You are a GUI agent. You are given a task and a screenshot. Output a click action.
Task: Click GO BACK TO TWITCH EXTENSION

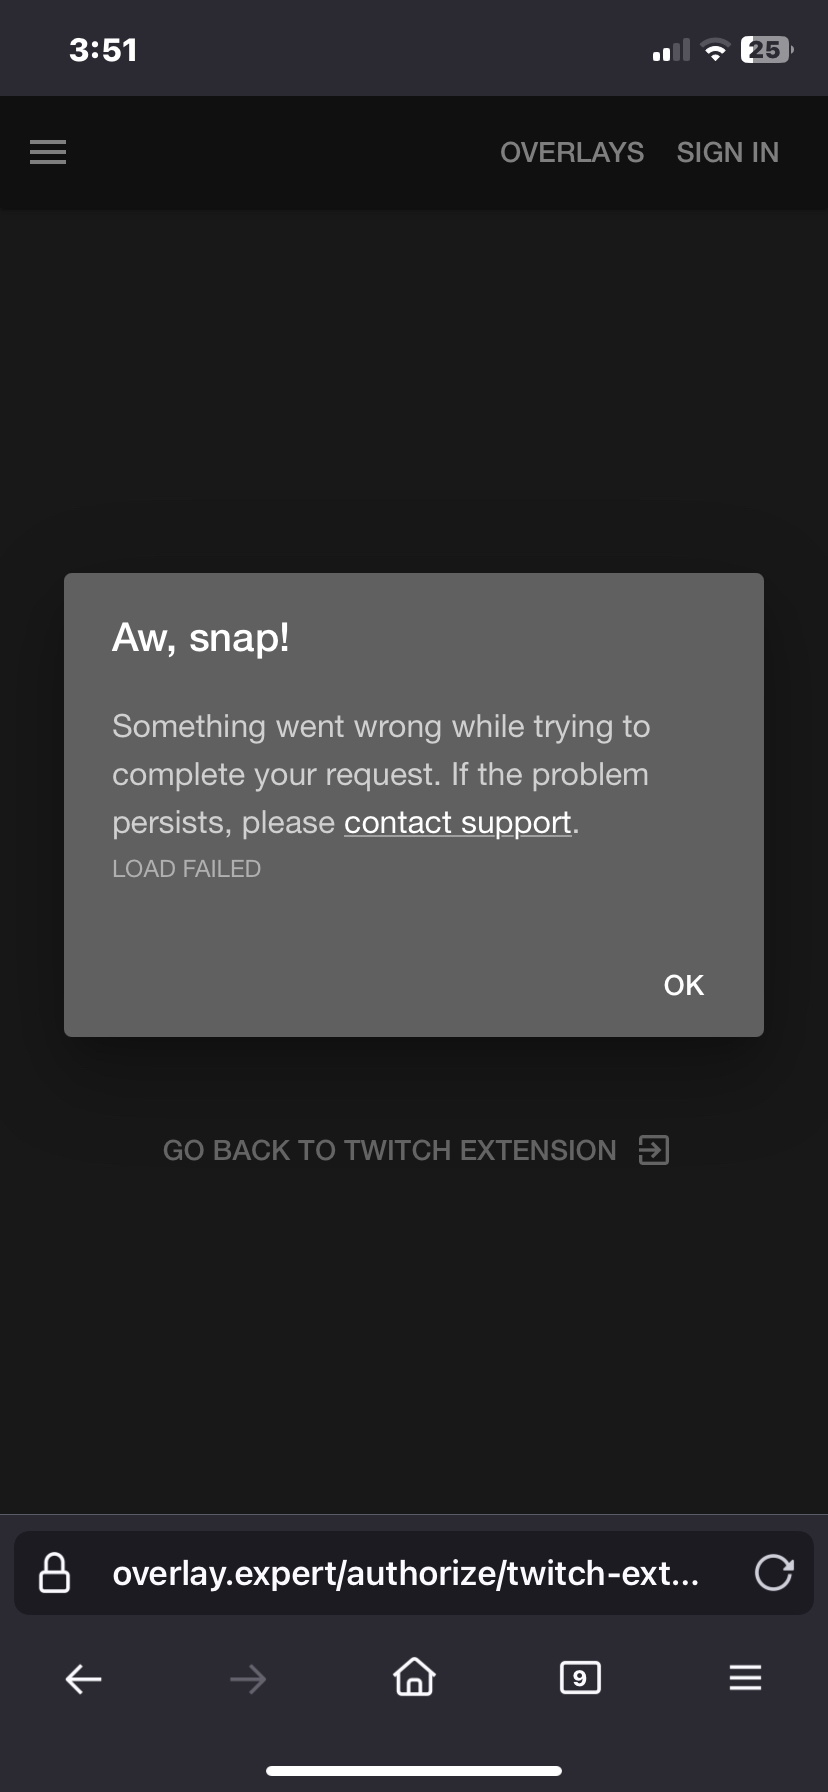click(390, 1150)
